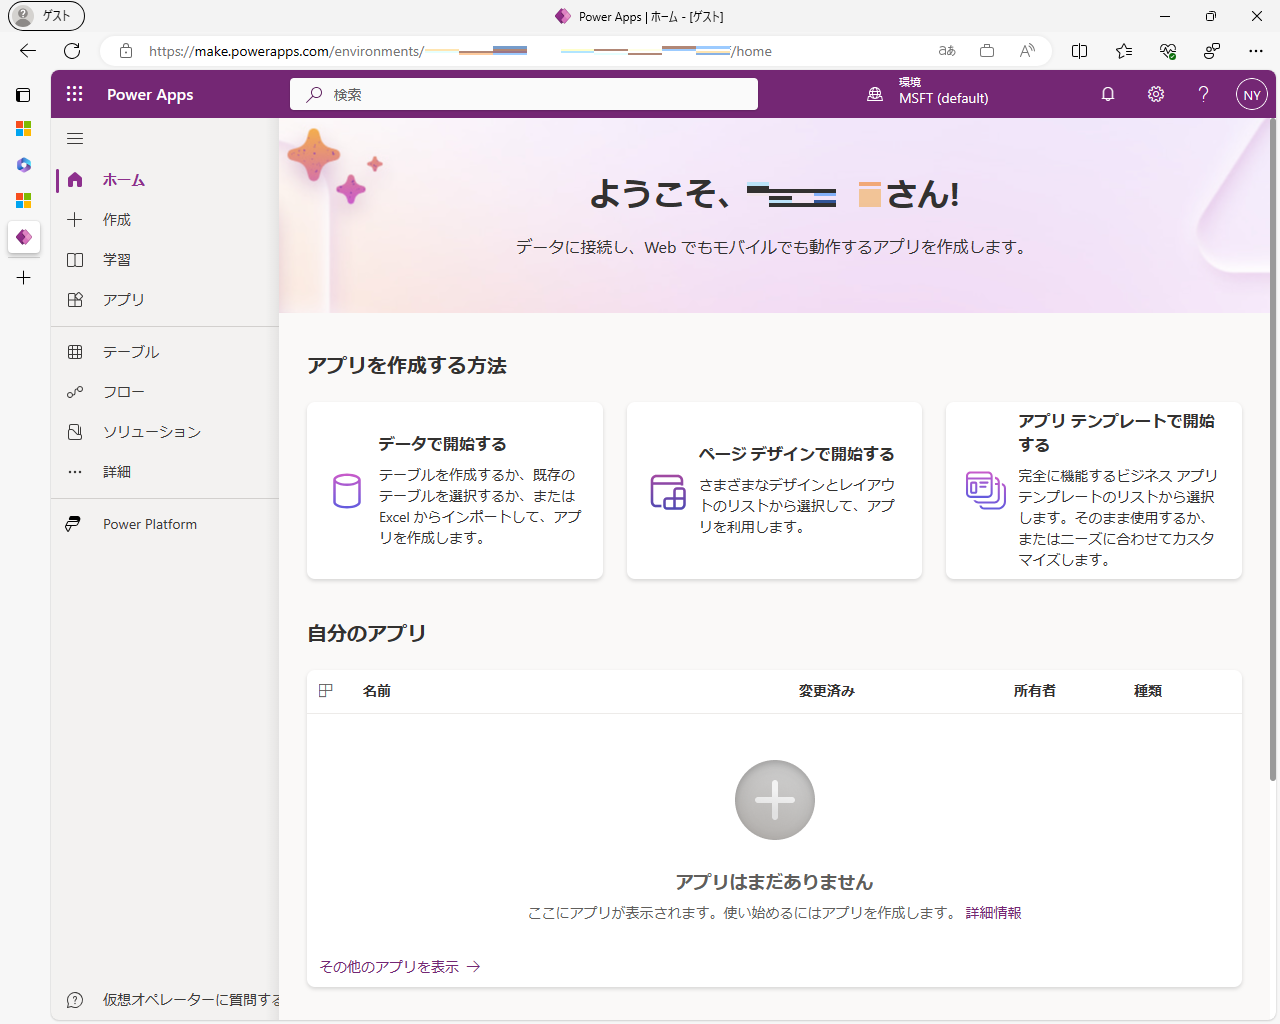1280x1024 pixels.
Task: Select ホーム in the navigation
Action: [x=165, y=180]
